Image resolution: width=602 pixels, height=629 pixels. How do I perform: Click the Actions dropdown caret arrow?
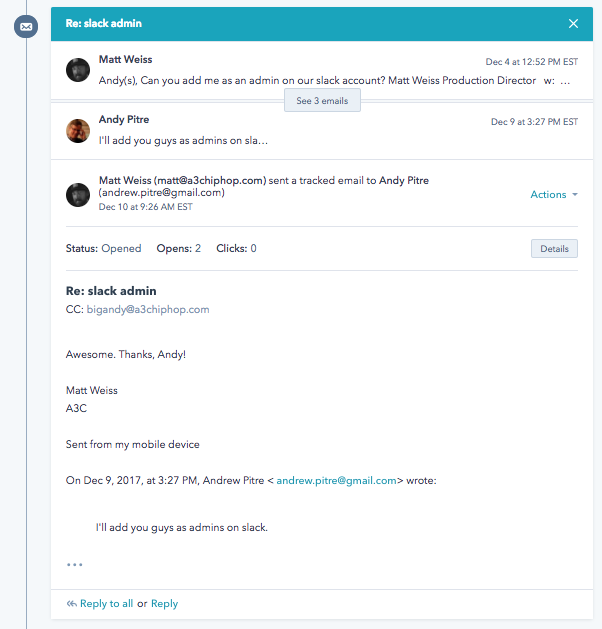pos(575,195)
